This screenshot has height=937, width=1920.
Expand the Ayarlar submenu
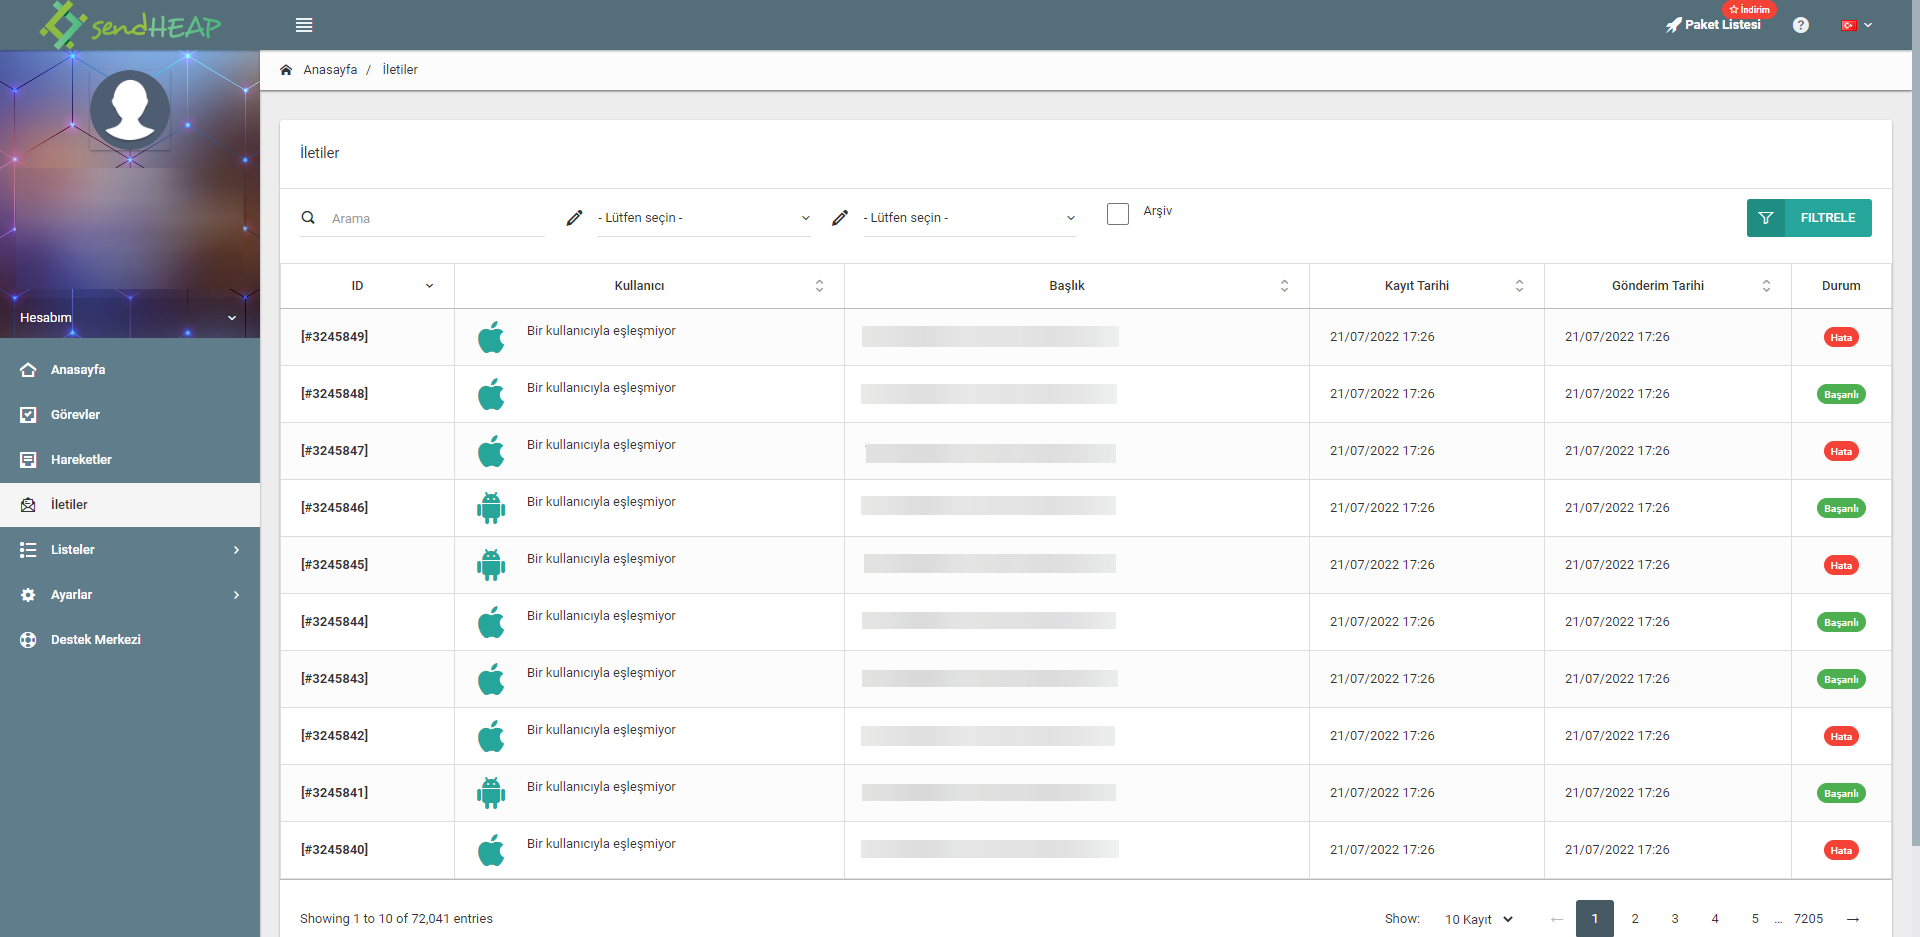pos(130,595)
